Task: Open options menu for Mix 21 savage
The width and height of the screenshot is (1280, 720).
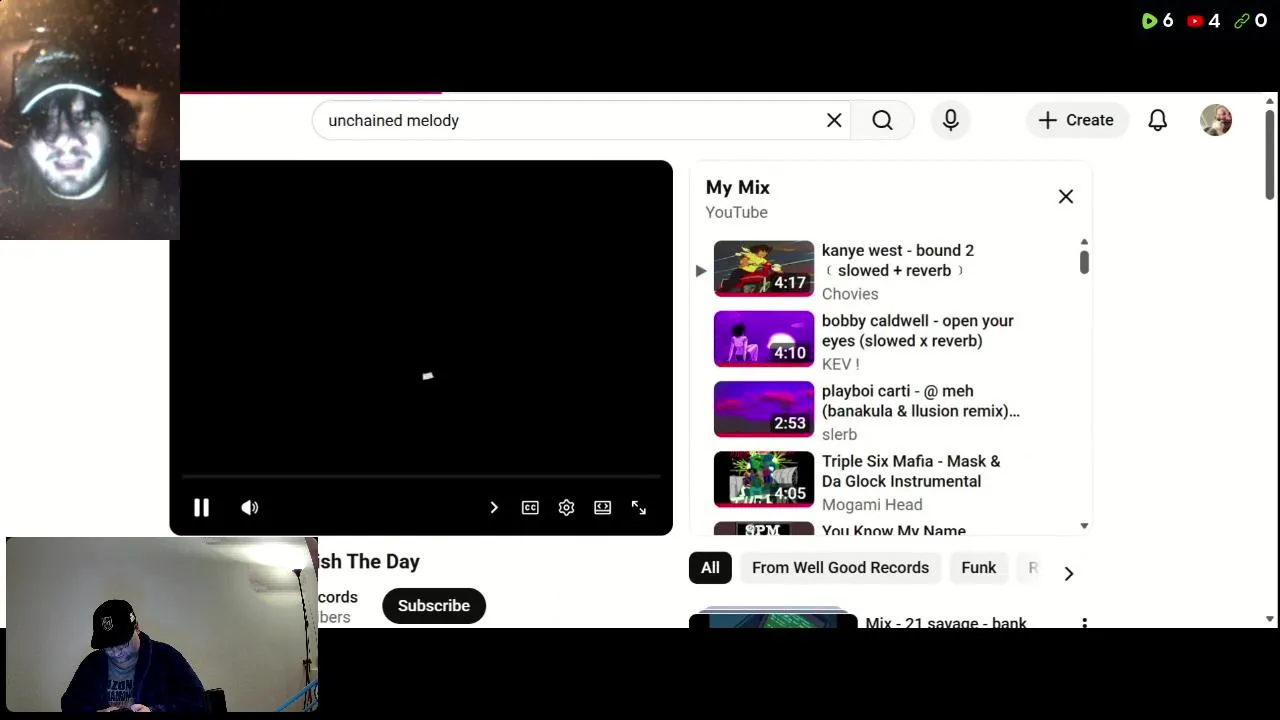Action: (x=1084, y=623)
